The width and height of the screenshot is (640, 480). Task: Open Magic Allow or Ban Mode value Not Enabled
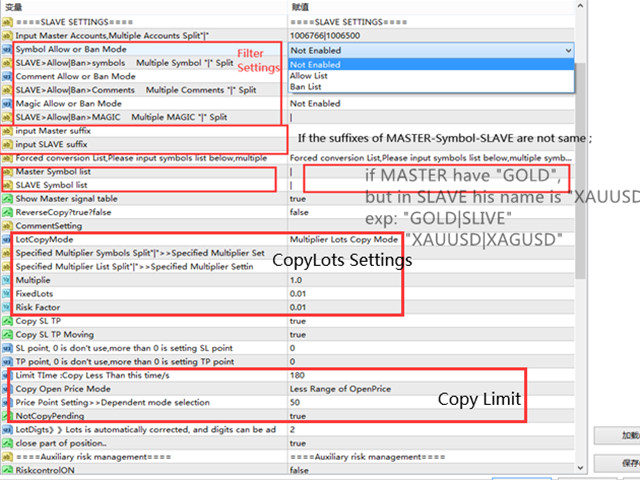(315, 104)
